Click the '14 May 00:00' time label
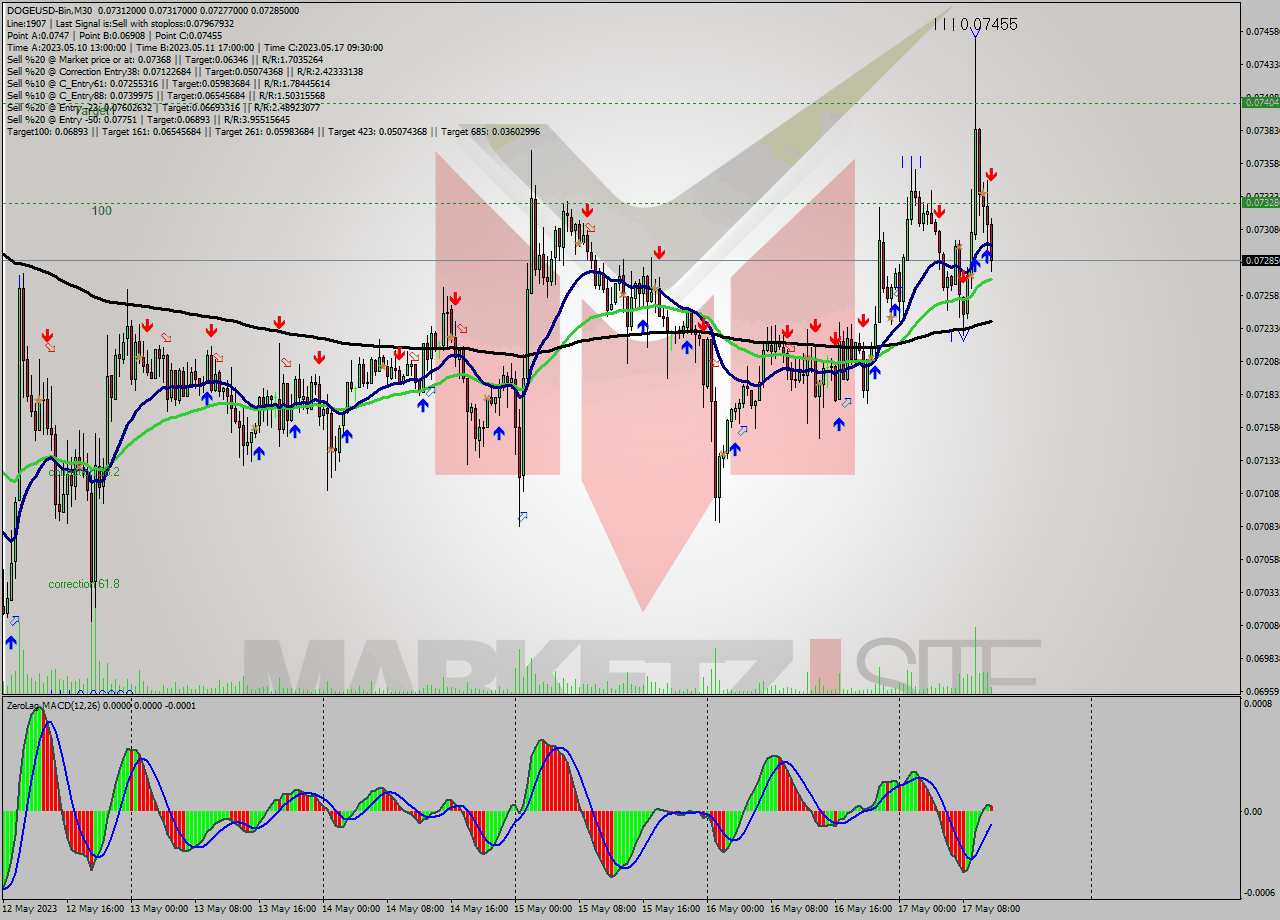The height and width of the screenshot is (920, 1280). tap(351, 909)
